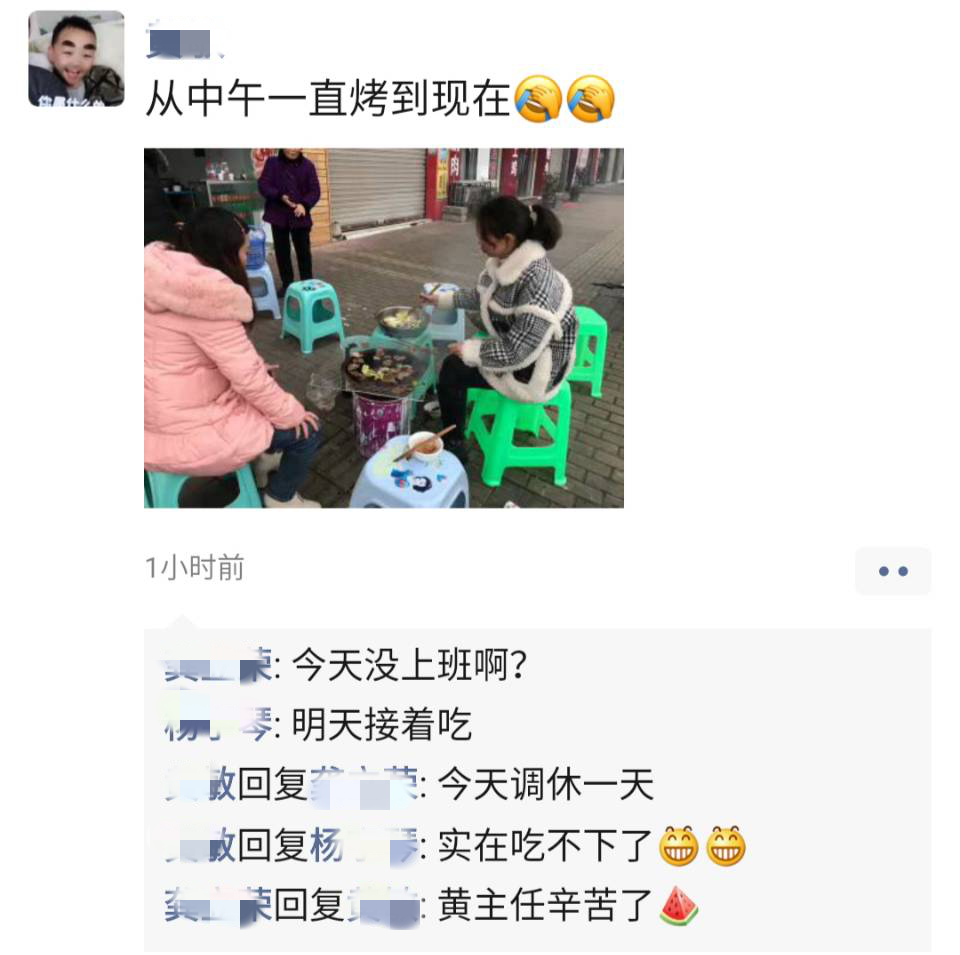Select the post text 从中午一直烤到现在
The image size is (960, 955).
pyautogui.click(x=328, y=99)
